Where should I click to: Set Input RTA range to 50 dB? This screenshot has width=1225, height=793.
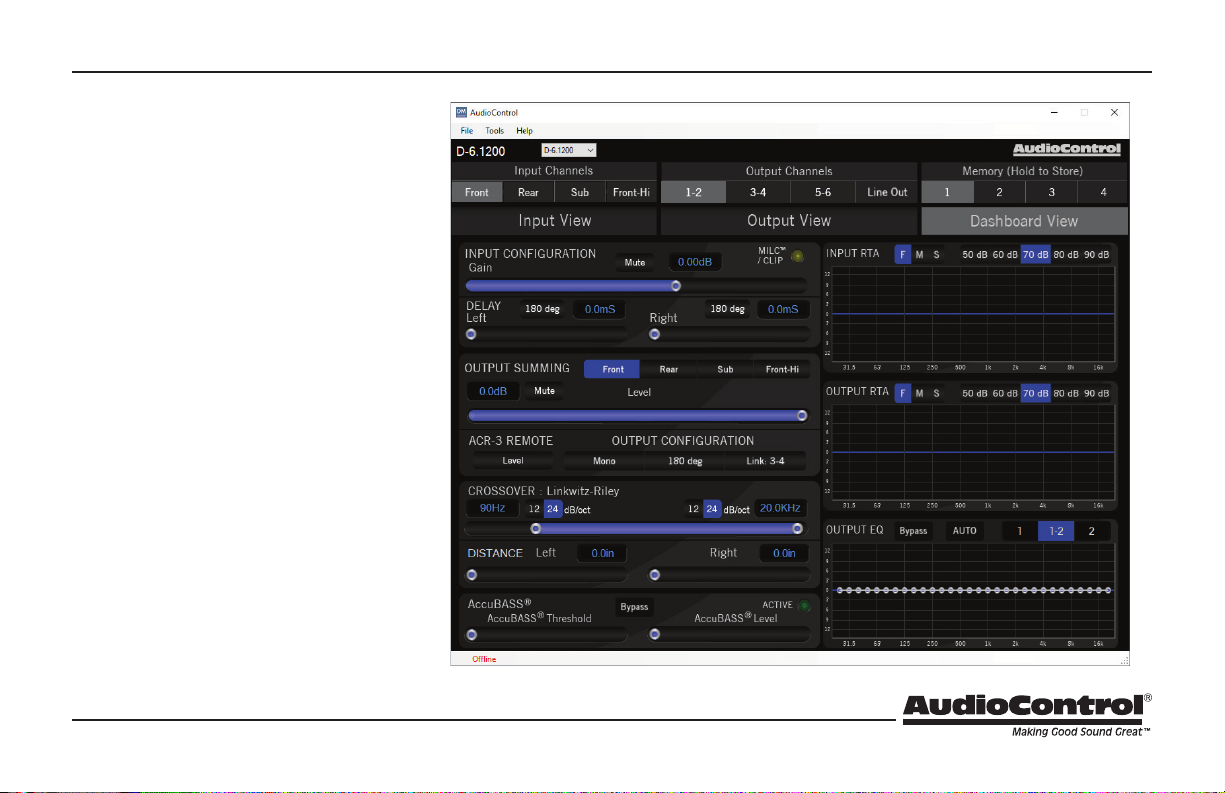(x=974, y=254)
